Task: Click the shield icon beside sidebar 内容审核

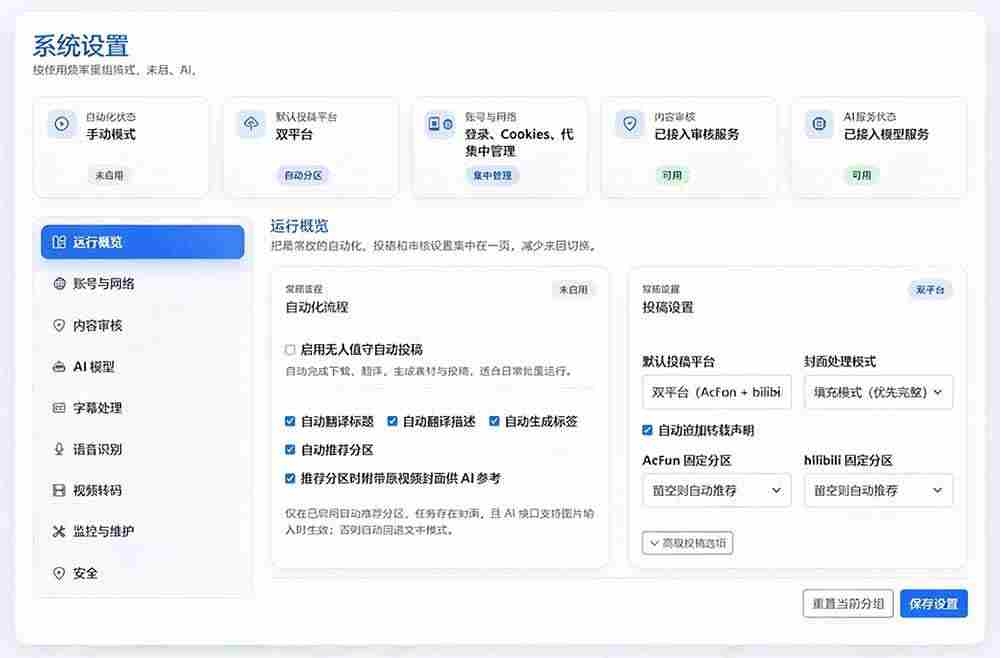Action: pyautogui.click(x=59, y=325)
